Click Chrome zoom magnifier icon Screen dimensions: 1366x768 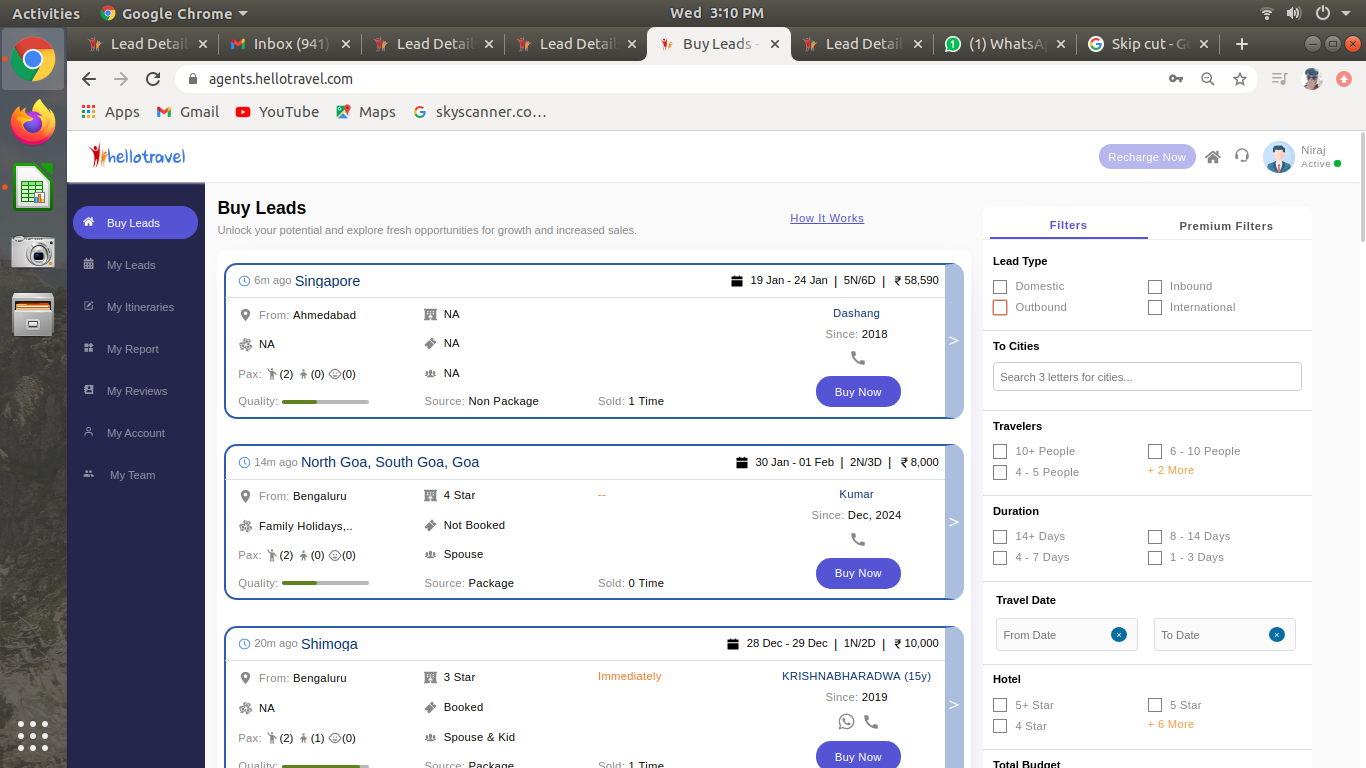tap(1208, 79)
